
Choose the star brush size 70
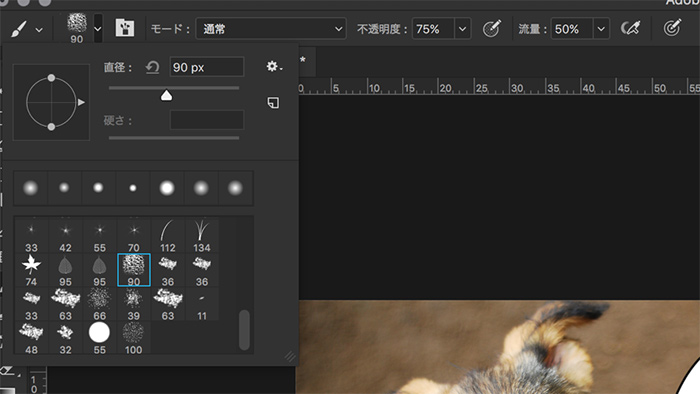(x=133, y=236)
